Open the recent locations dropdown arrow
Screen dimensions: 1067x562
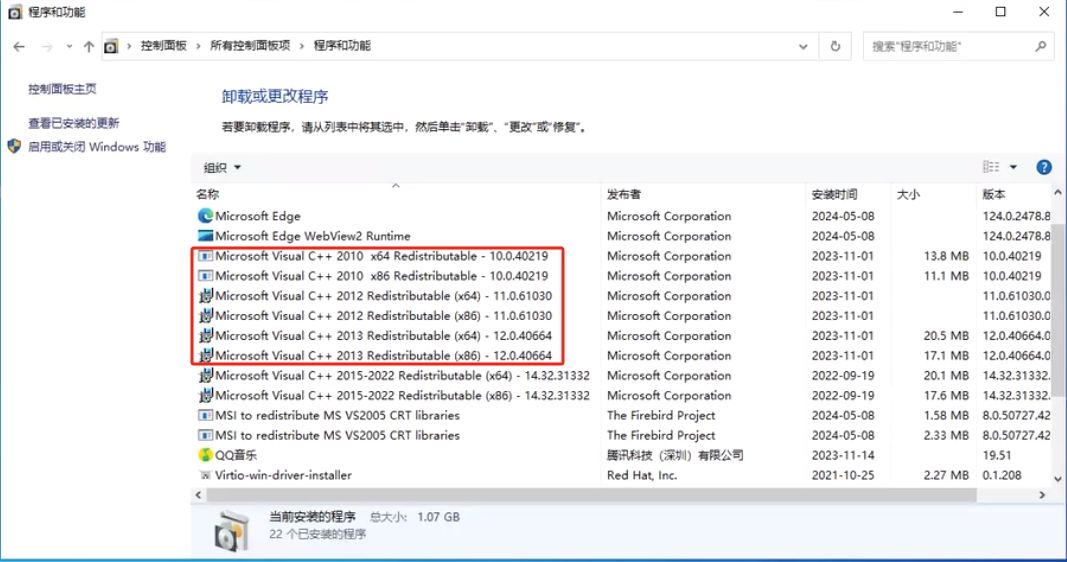tap(69, 46)
